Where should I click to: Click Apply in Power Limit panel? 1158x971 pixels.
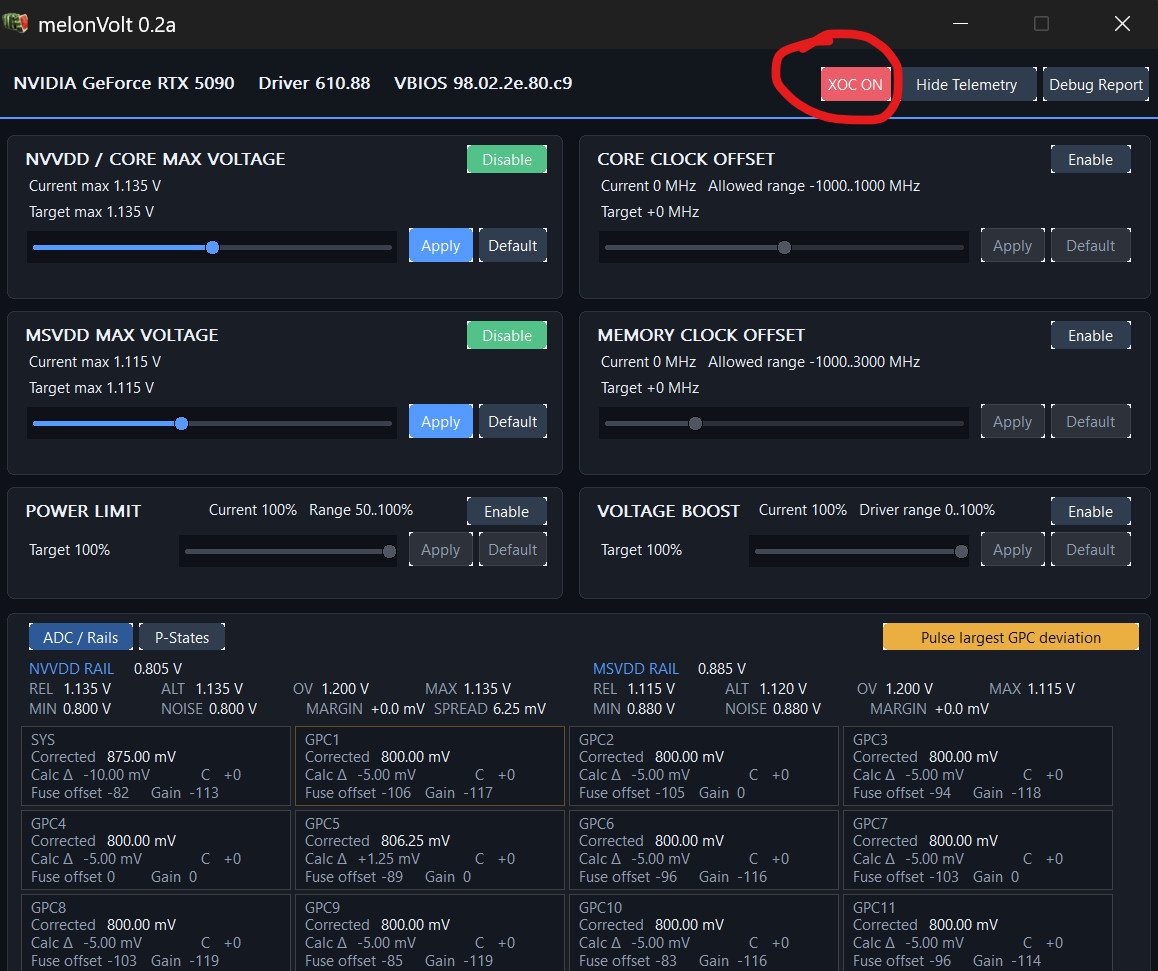coord(441,549)
